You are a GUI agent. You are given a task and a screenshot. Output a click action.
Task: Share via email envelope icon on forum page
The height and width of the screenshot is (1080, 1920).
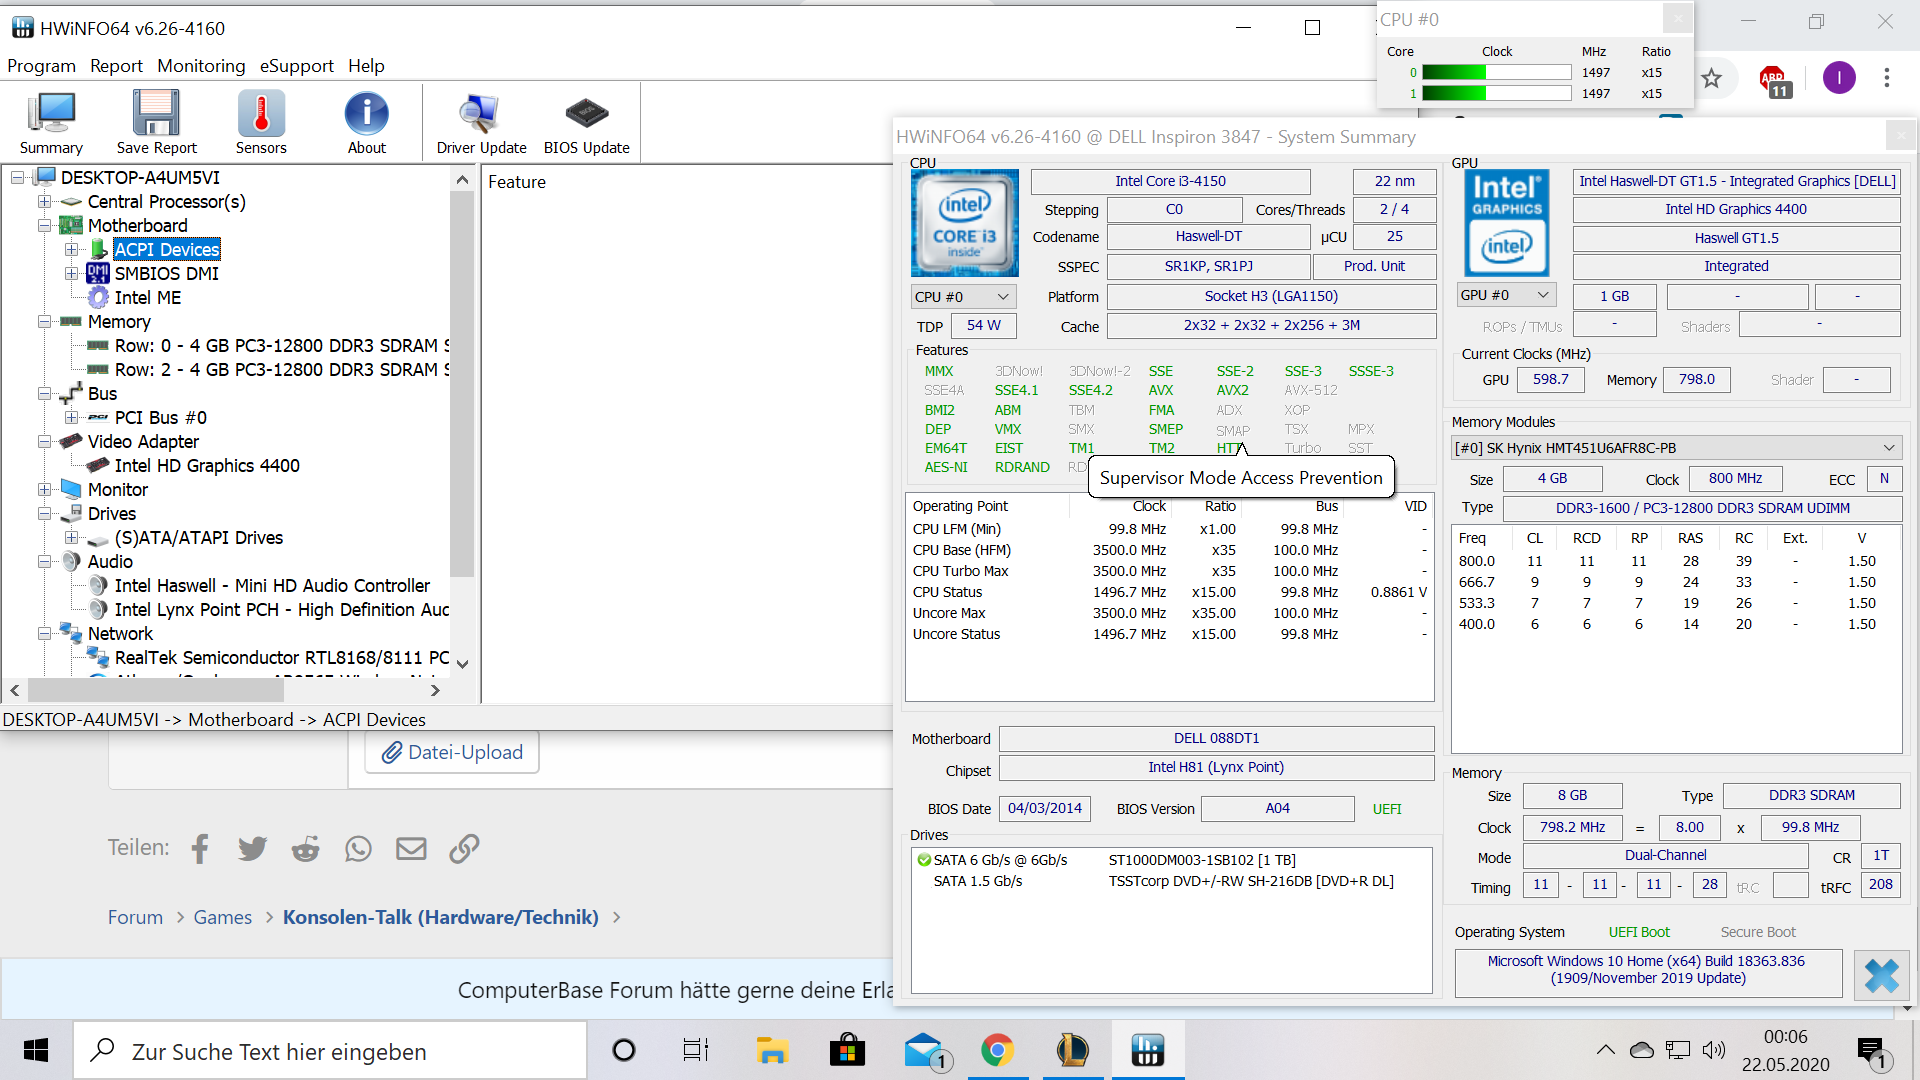pyautogui.click(x=411, y=849)
